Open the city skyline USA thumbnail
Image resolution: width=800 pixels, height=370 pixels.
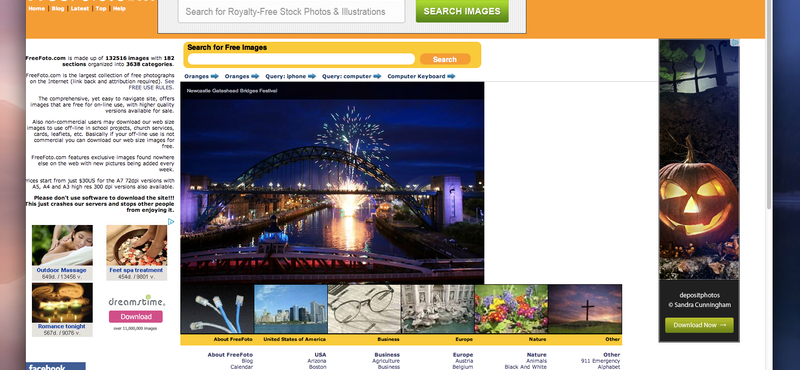291,309
